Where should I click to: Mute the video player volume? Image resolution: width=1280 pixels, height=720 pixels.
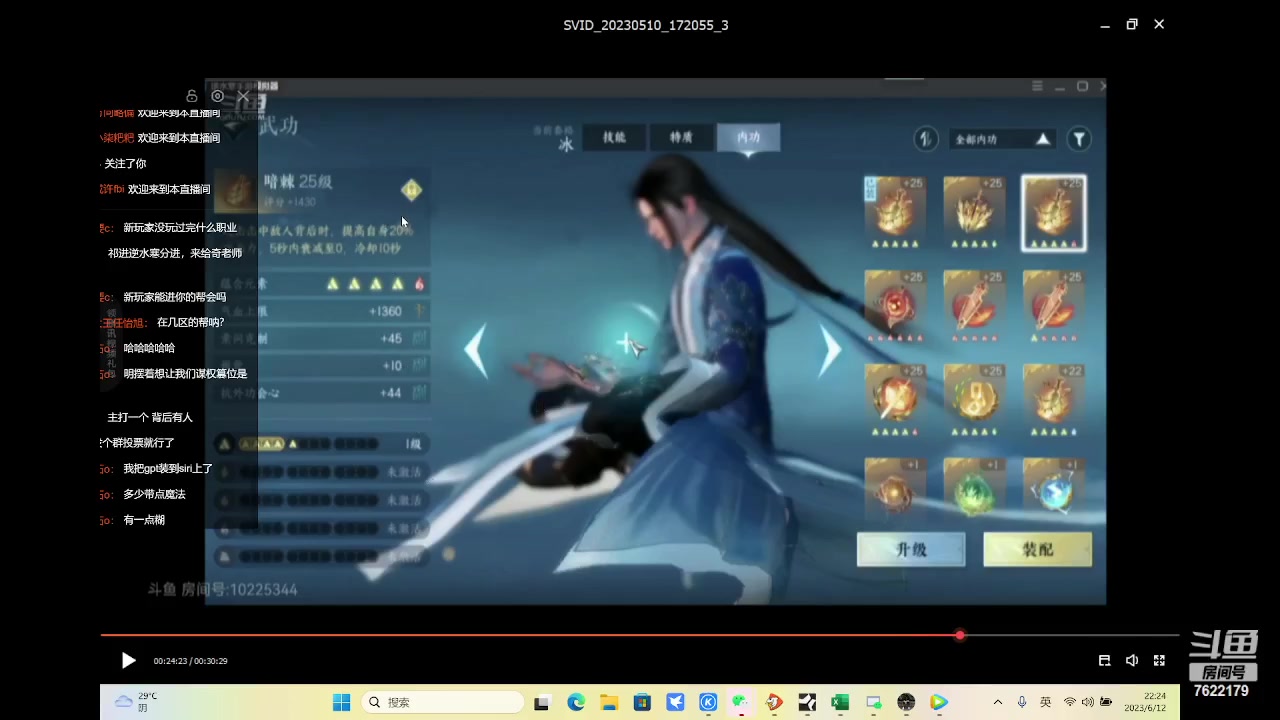point(1132,660)
